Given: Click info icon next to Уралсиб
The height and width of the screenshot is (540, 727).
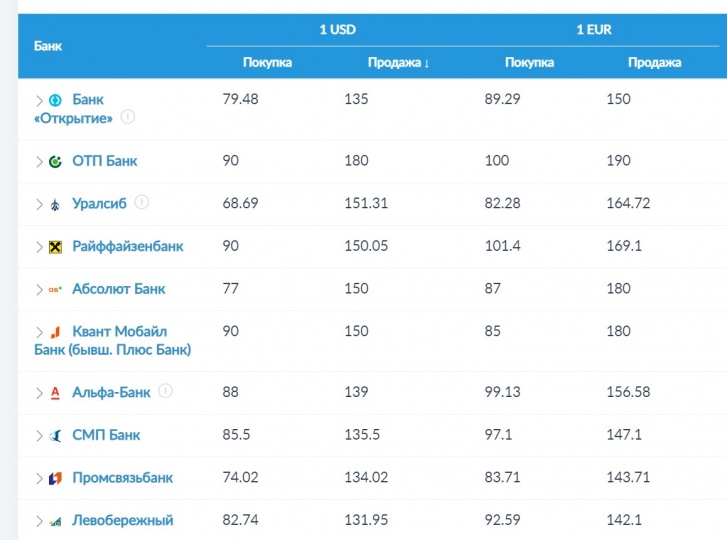Looking at the screenshot, I should 142,202.
